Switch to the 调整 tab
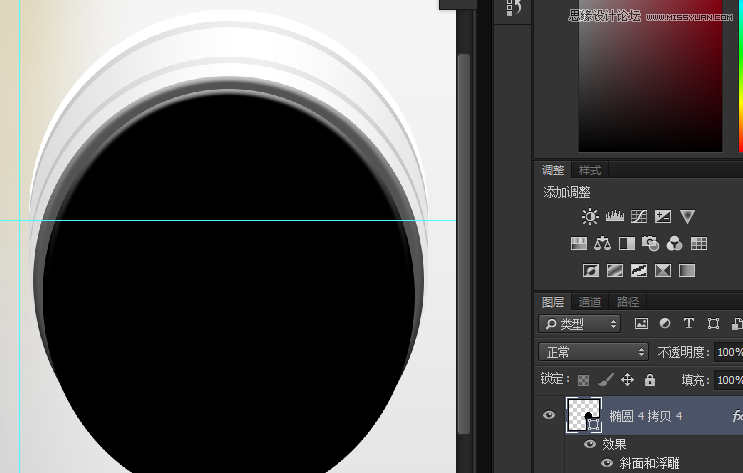This screenshot has height=473, width=743. tap(553, 170)
